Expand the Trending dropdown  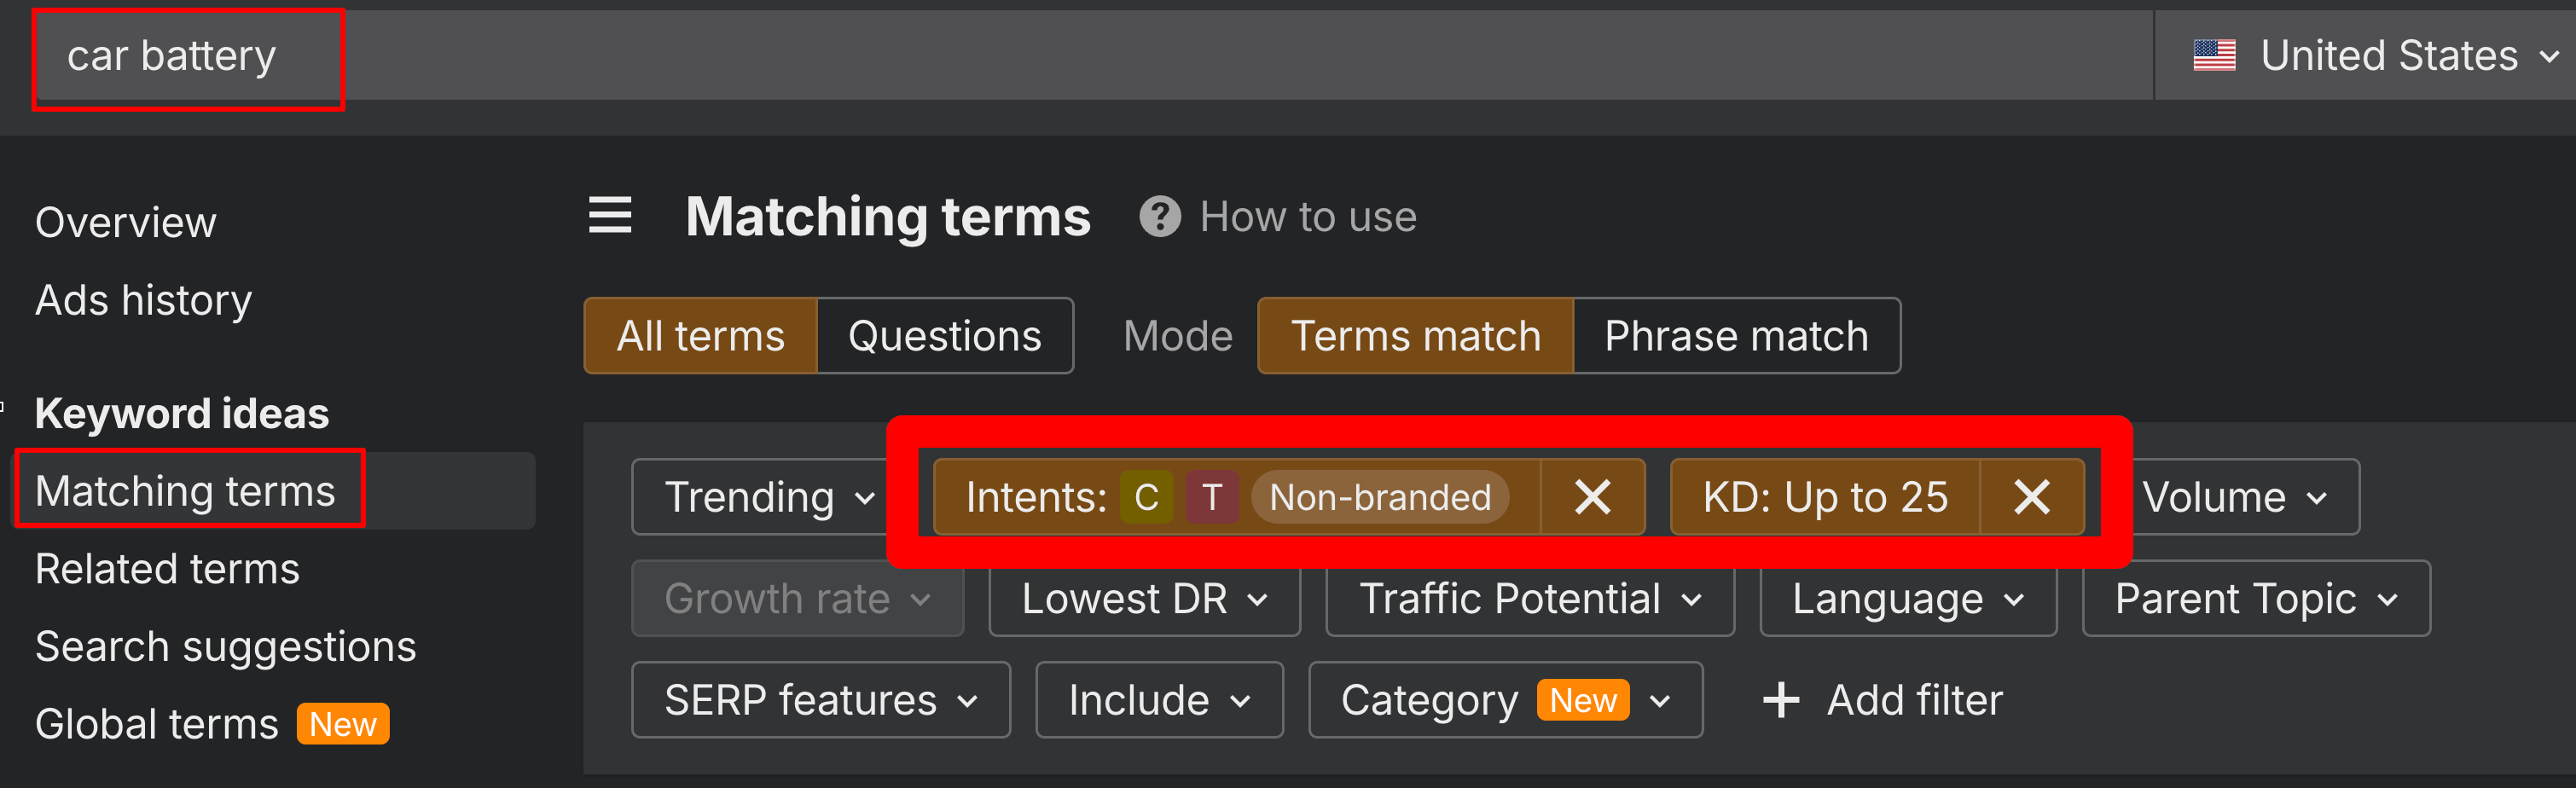[x=769, y=497]
